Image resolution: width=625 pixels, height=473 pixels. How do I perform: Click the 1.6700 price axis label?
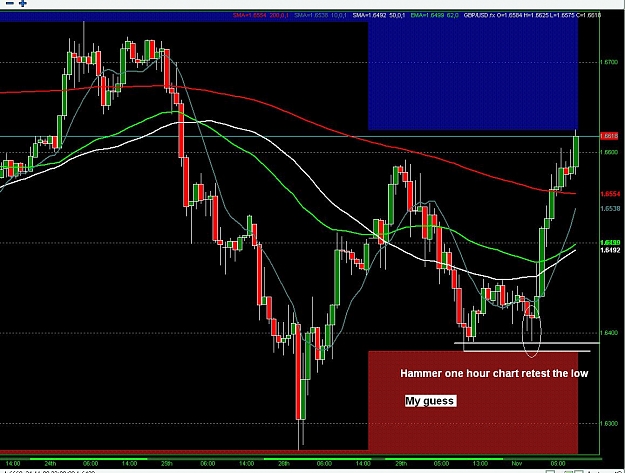tap(609, 62)
